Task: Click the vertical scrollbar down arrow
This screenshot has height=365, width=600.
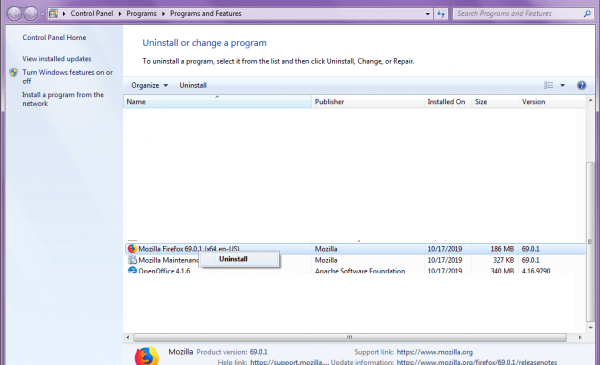Action: tap(590, 328)
